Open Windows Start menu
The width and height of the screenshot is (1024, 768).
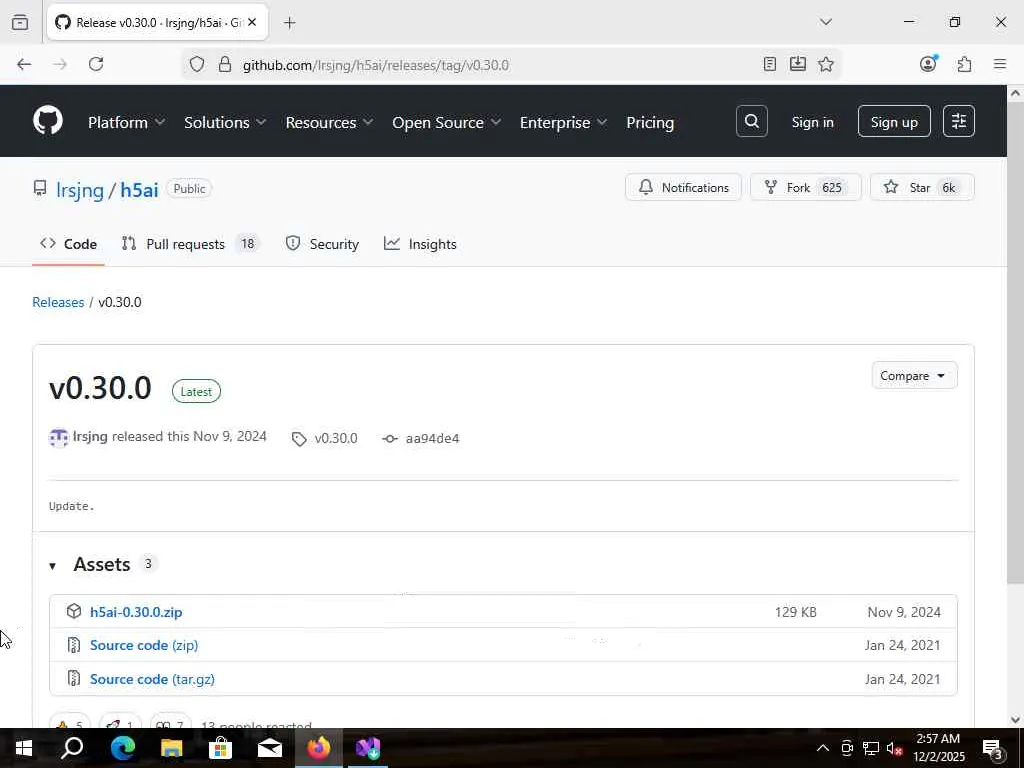pos(24,748)
